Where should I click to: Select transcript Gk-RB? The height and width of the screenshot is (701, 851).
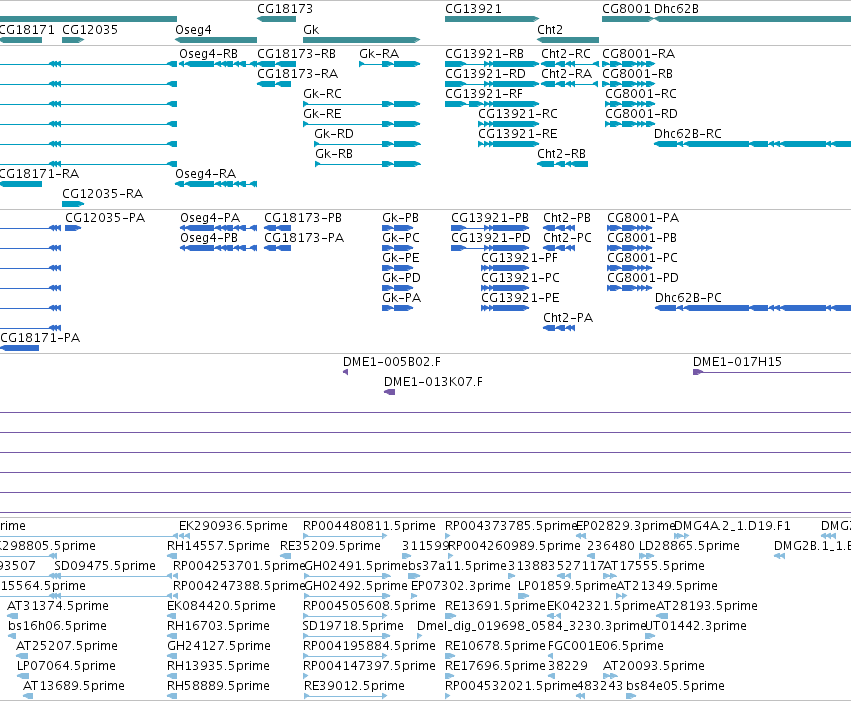pos(334,154)
